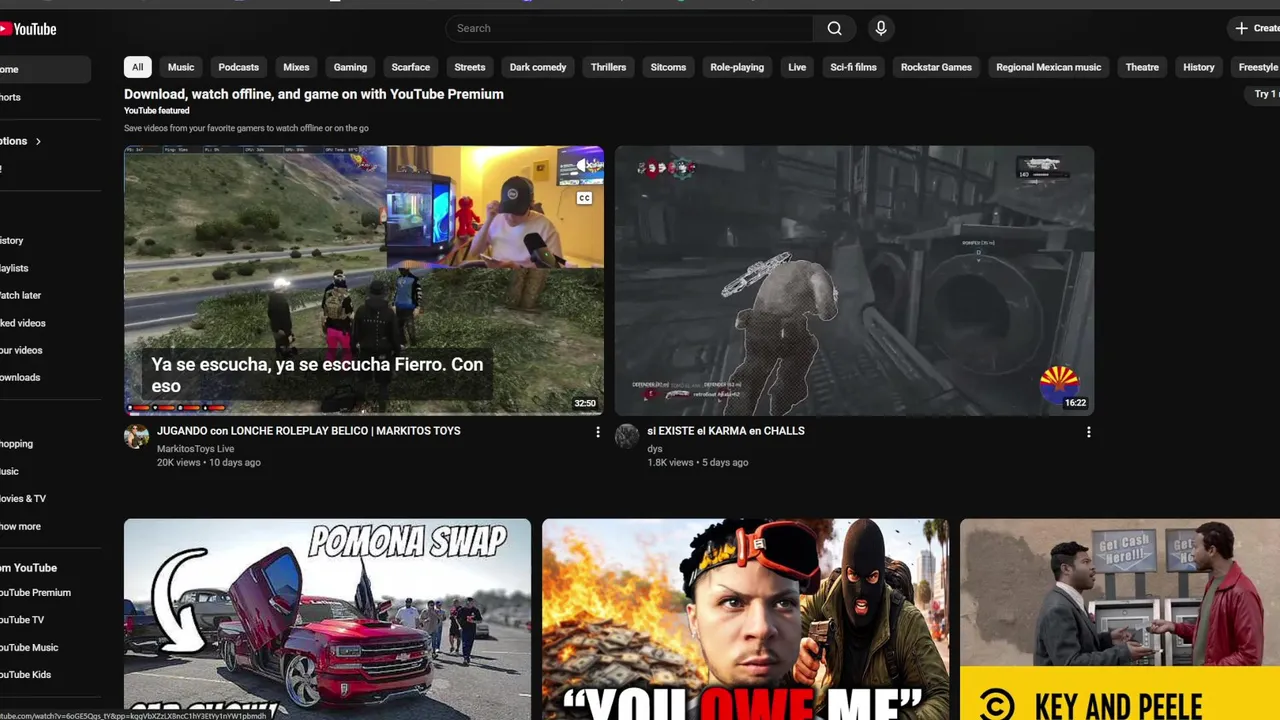
Task: Visit the MarkitosToys Live channel name
Action: (195, 449)
